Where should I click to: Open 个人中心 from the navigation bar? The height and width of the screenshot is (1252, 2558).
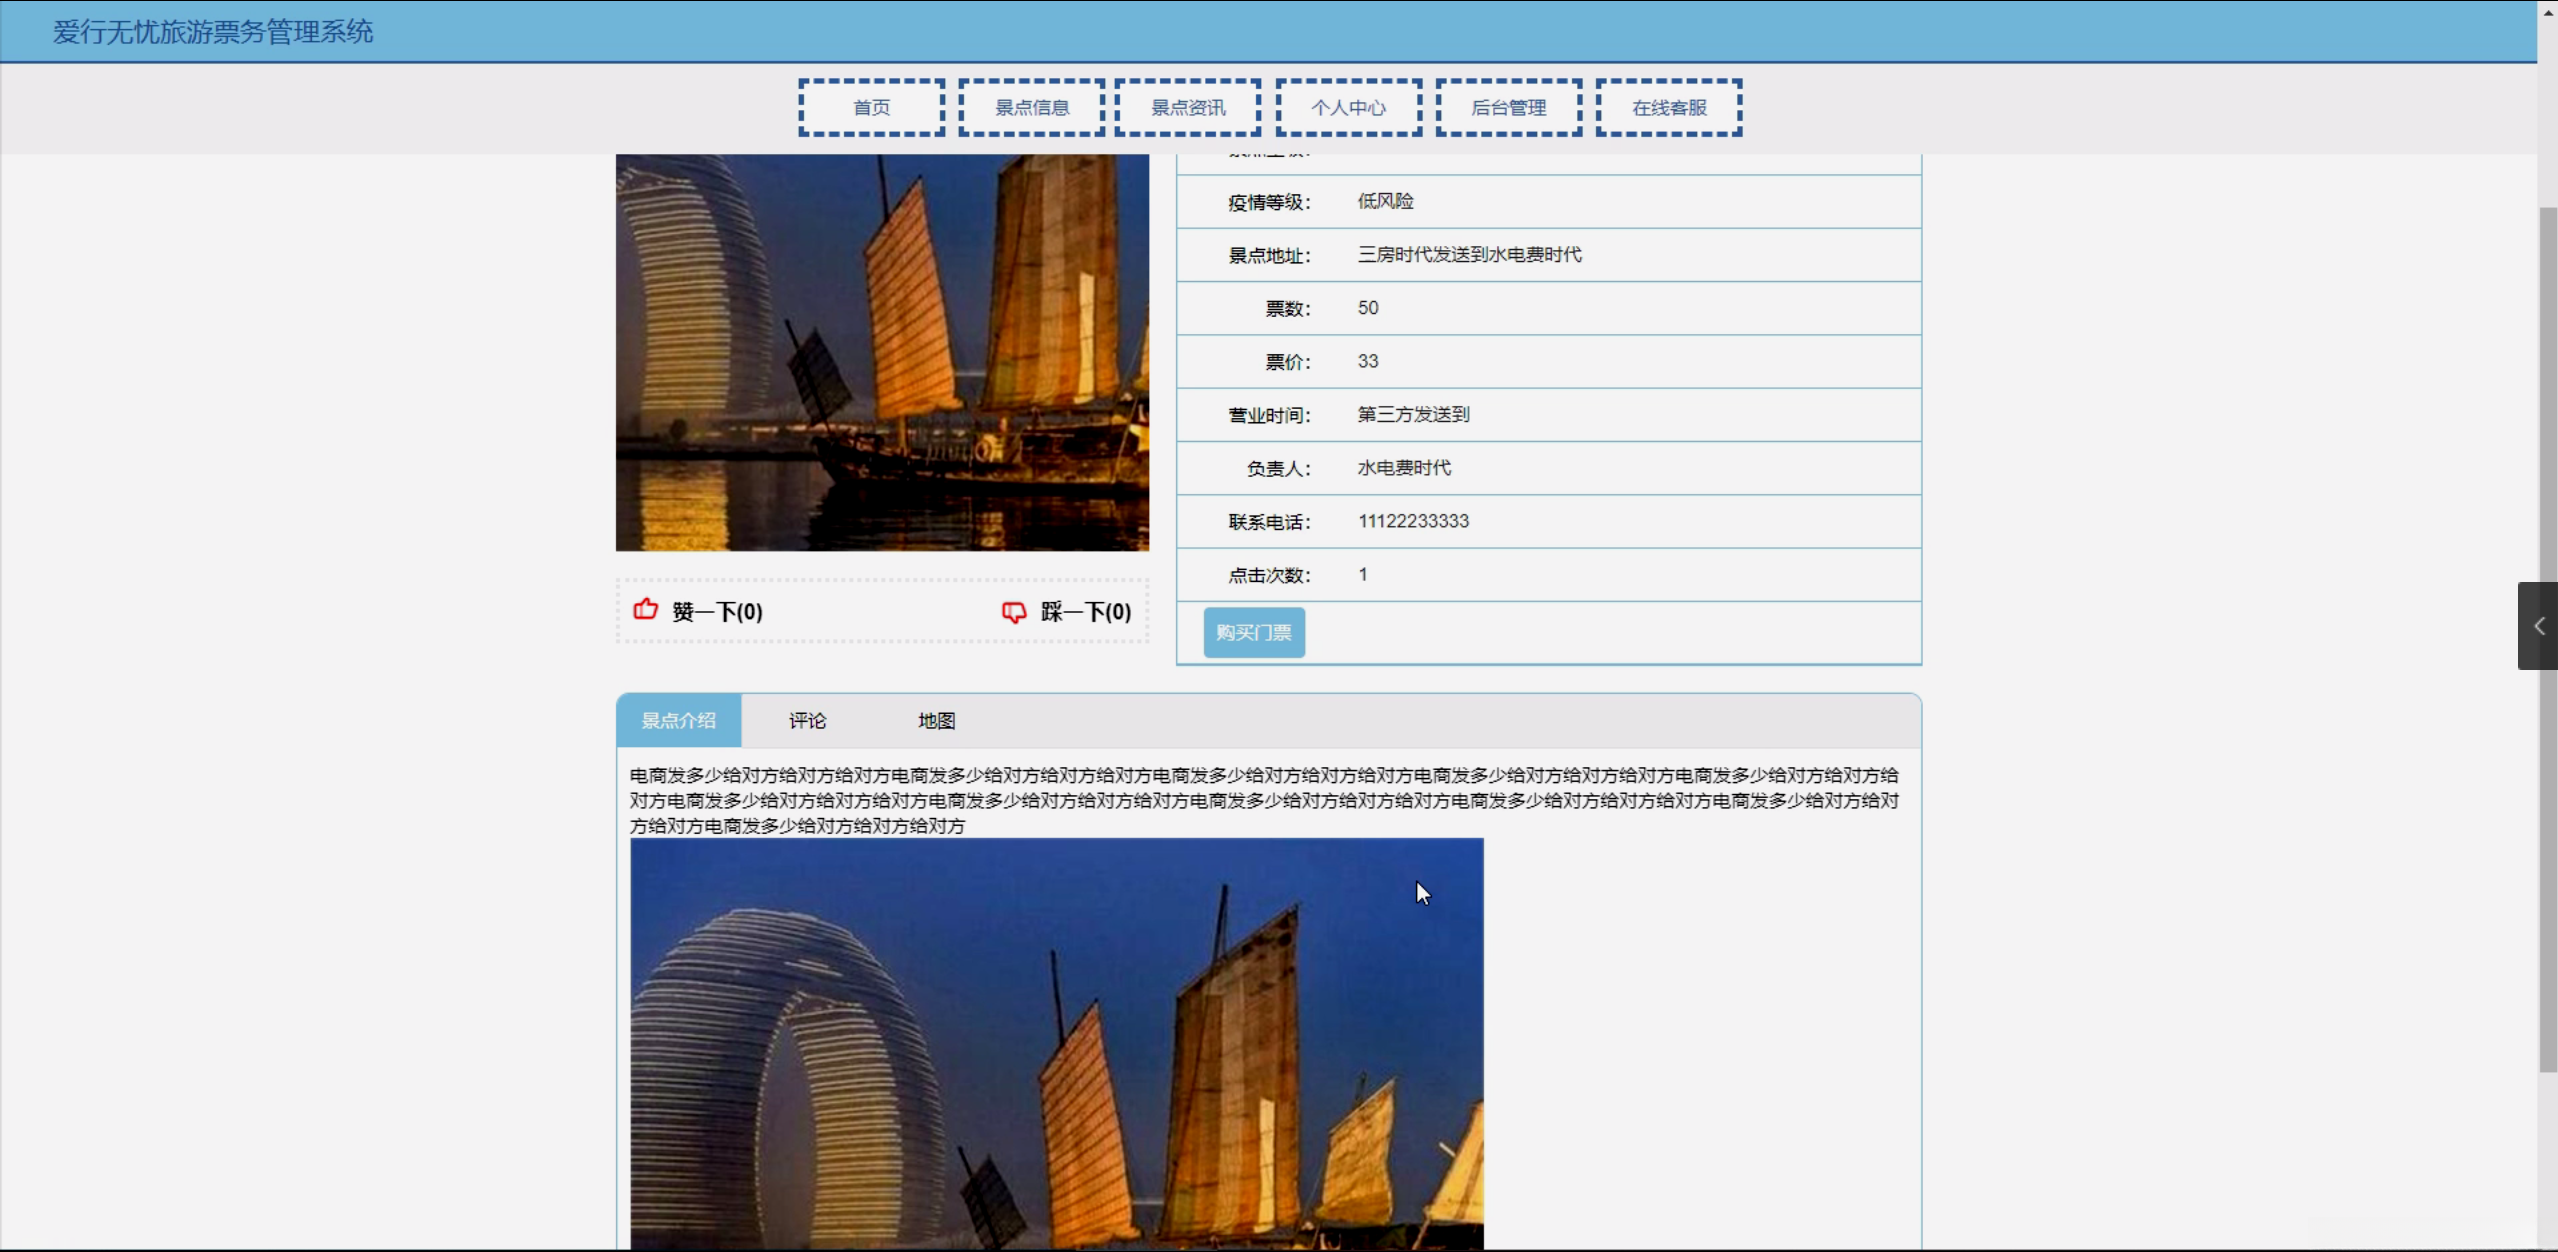[x=1348, y=107]
